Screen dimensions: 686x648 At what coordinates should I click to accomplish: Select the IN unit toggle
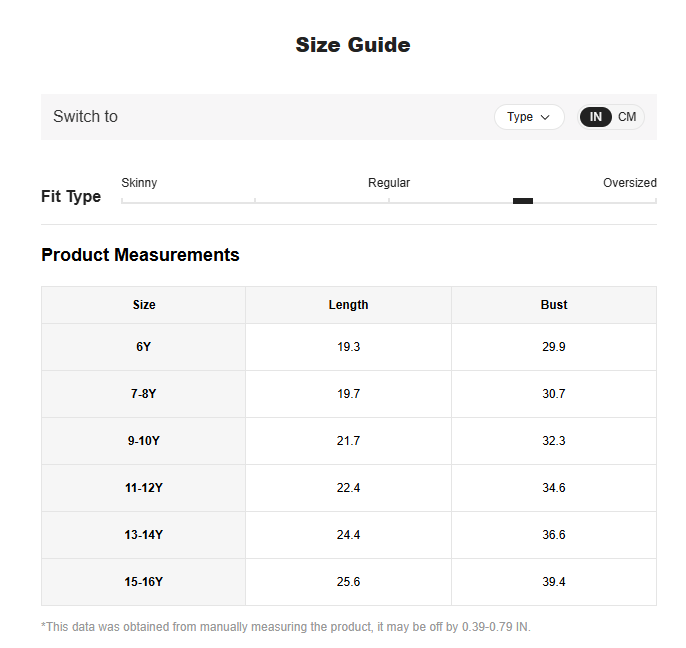pos(595,117)
